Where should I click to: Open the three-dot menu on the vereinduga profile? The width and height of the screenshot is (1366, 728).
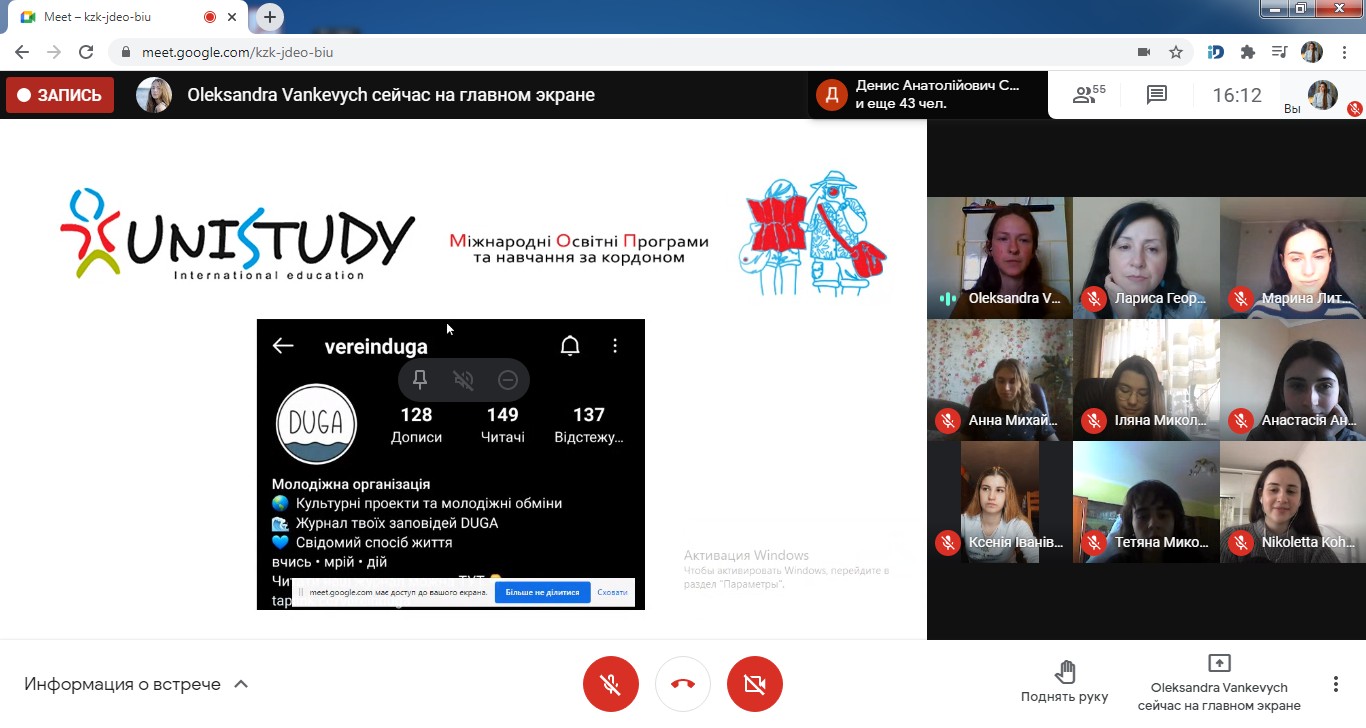coord(615,346)
